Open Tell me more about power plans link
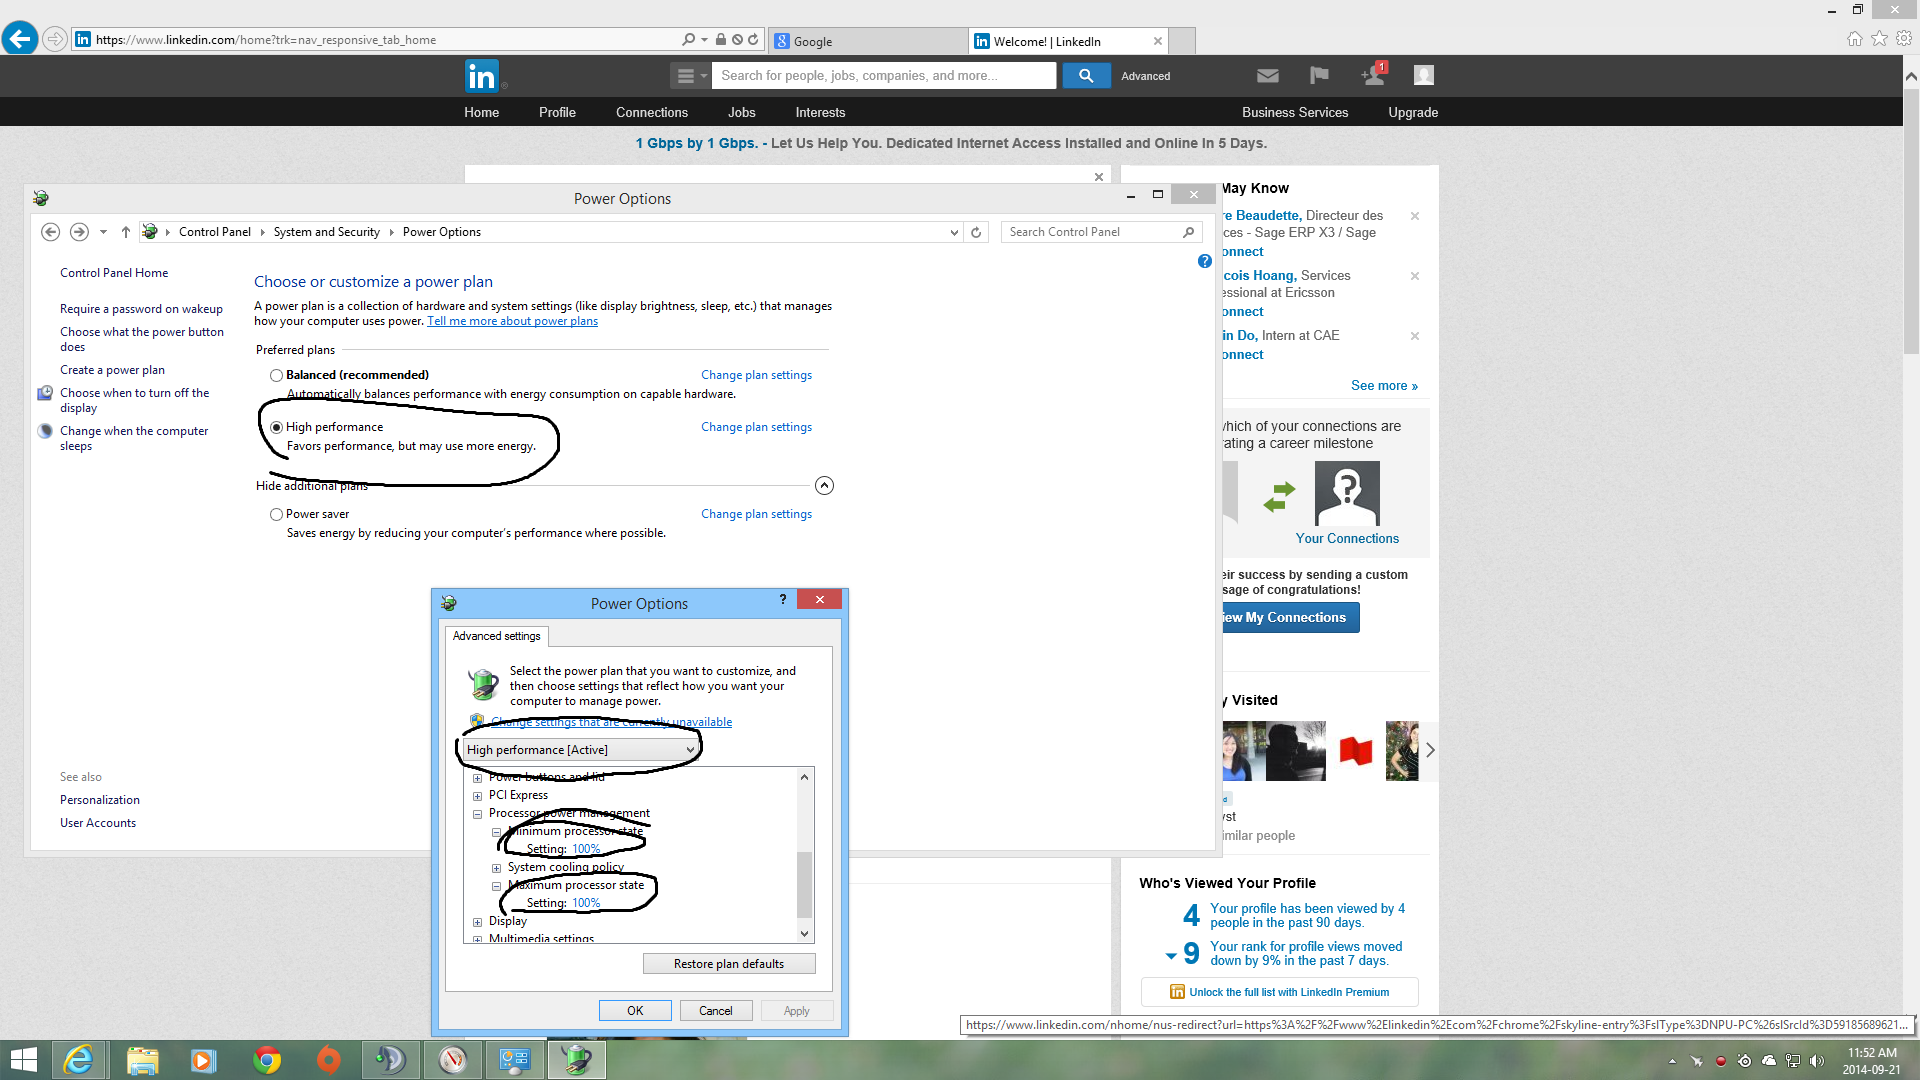The width and height of the screenshot is (1920, 1080). tap(512, 322)
